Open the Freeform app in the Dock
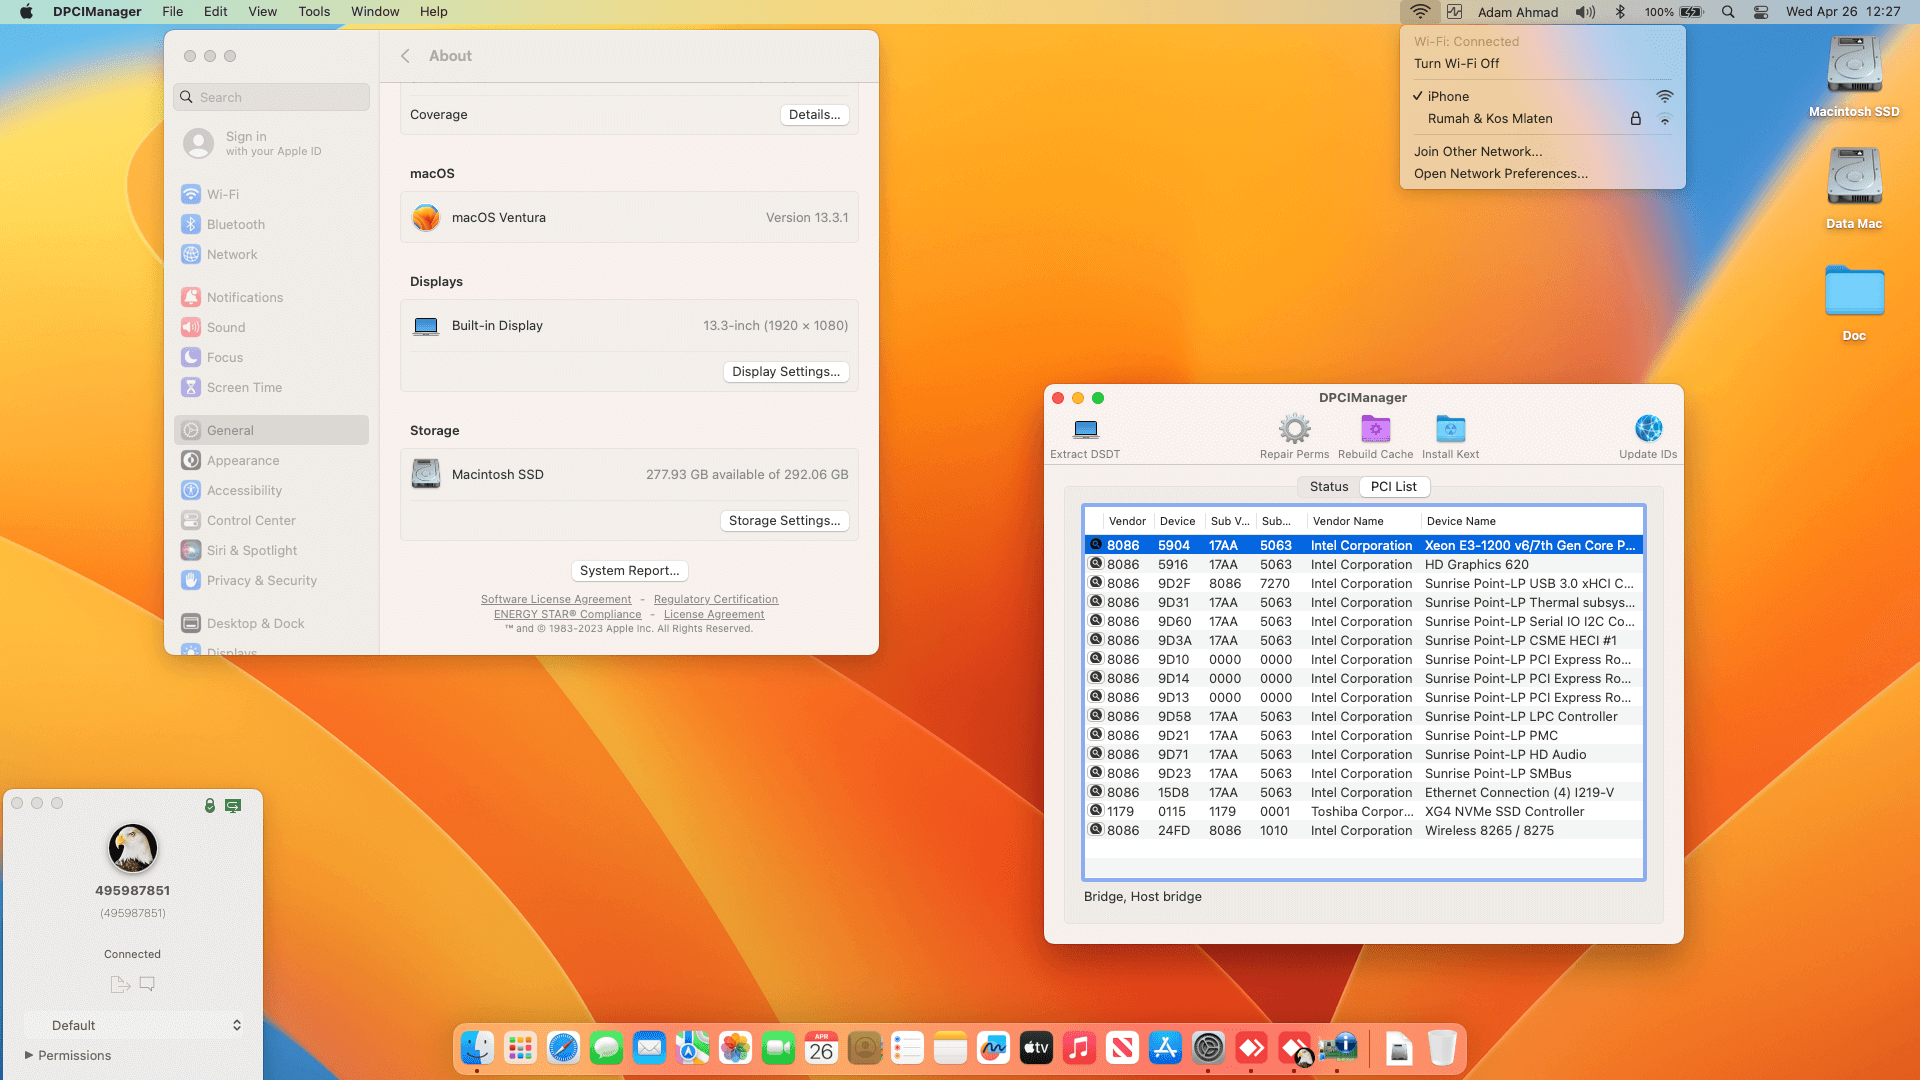The image size is (1920, 1080). (993, 1048)
